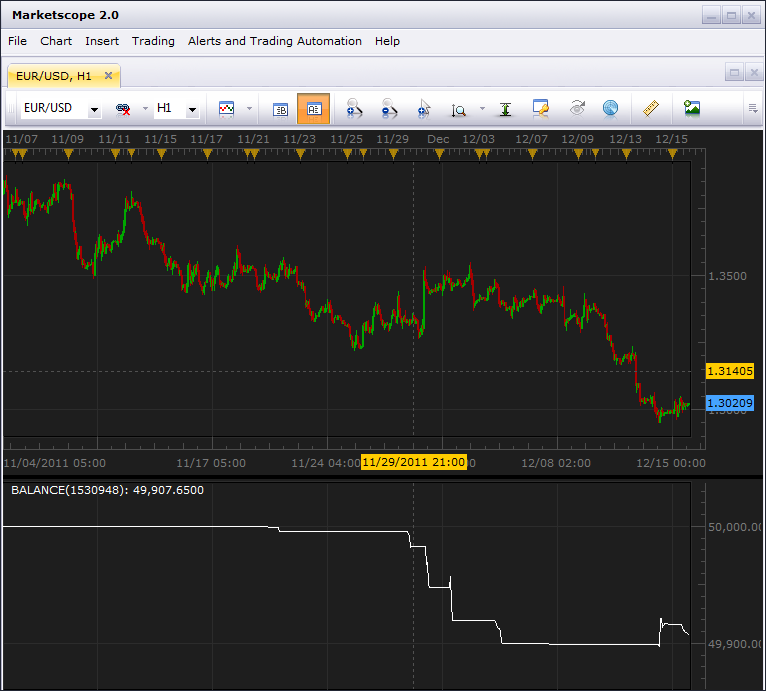Screen dimensions: 766x691
Task: Close the EUR/USD, H1 tab
Action: pyautogui.click(x=108, y=76)
